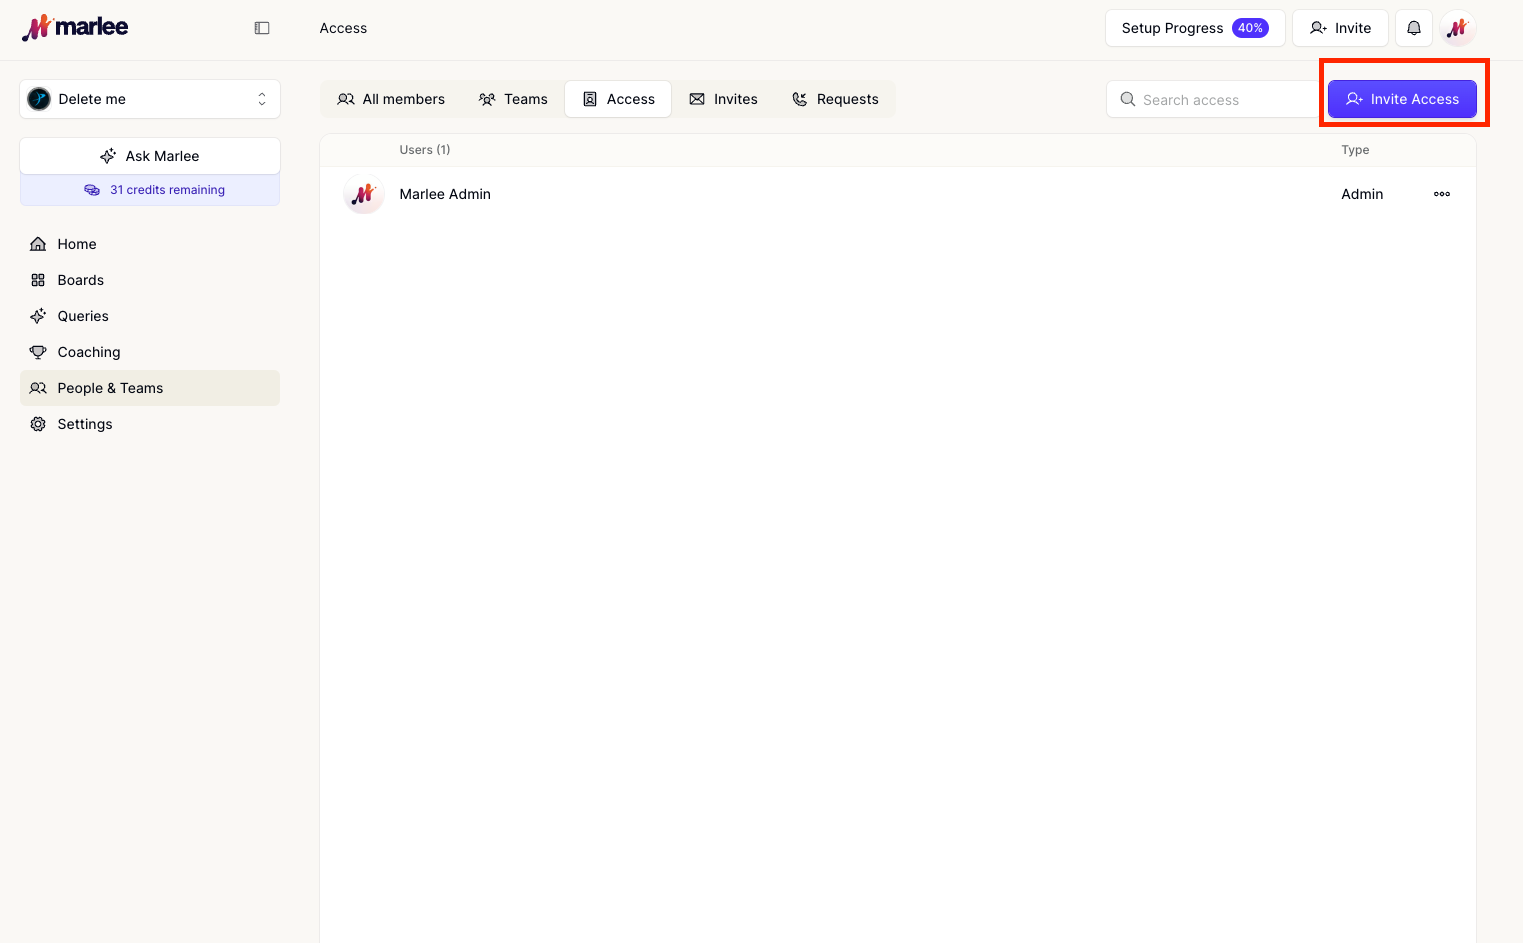Image resolution: width=1523 pixels, height=943 pixels.
Task: Select People & Teams in sidebar
Action: click(150, 388)
